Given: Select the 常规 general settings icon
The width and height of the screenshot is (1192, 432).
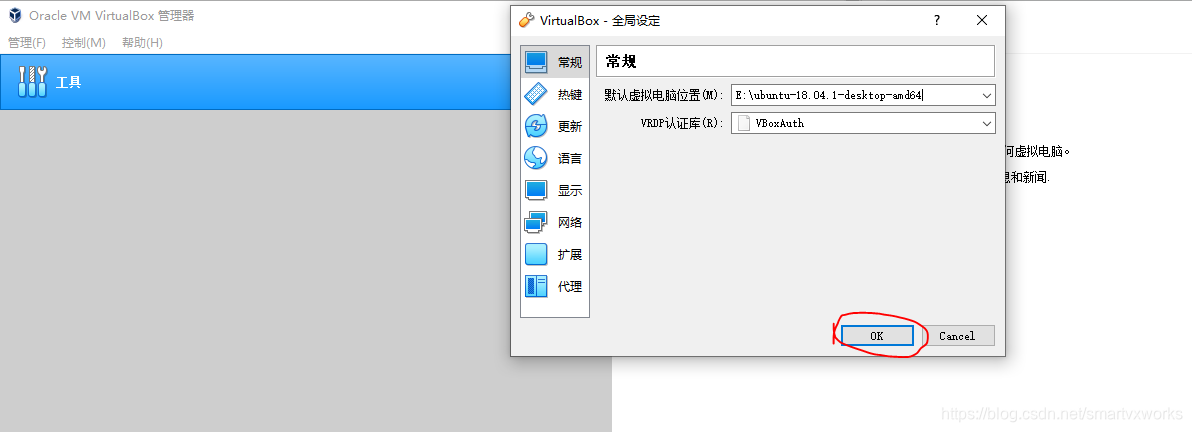Looking at the screenshot, I should pos(536,62).
